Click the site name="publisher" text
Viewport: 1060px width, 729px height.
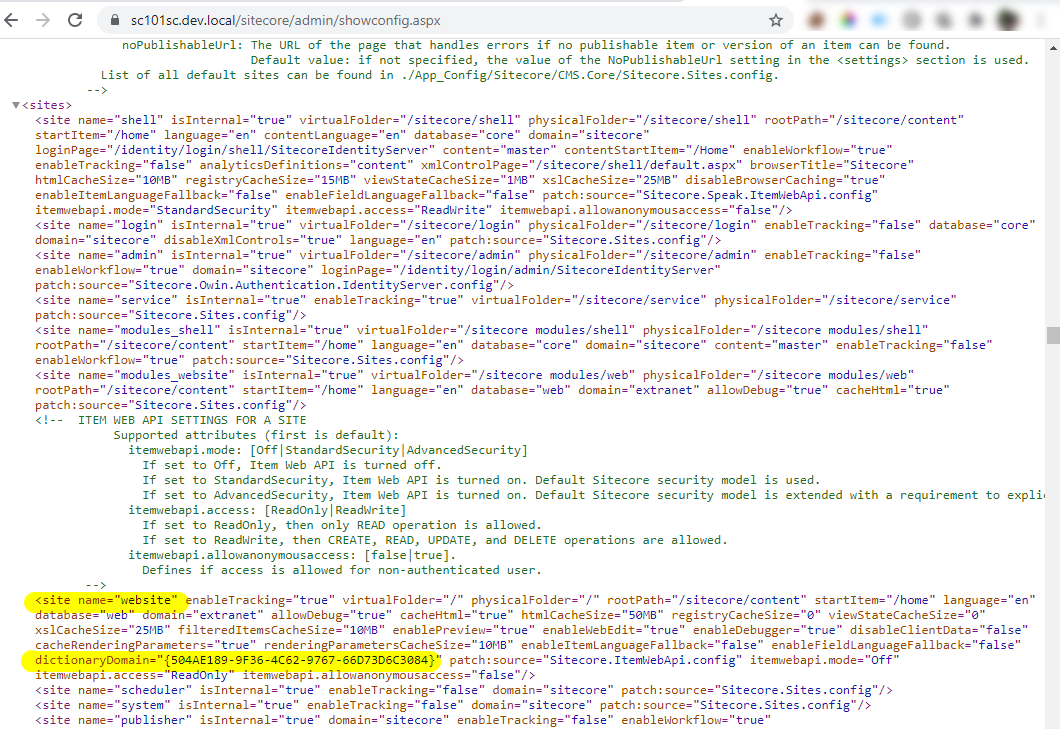(114, 720)
